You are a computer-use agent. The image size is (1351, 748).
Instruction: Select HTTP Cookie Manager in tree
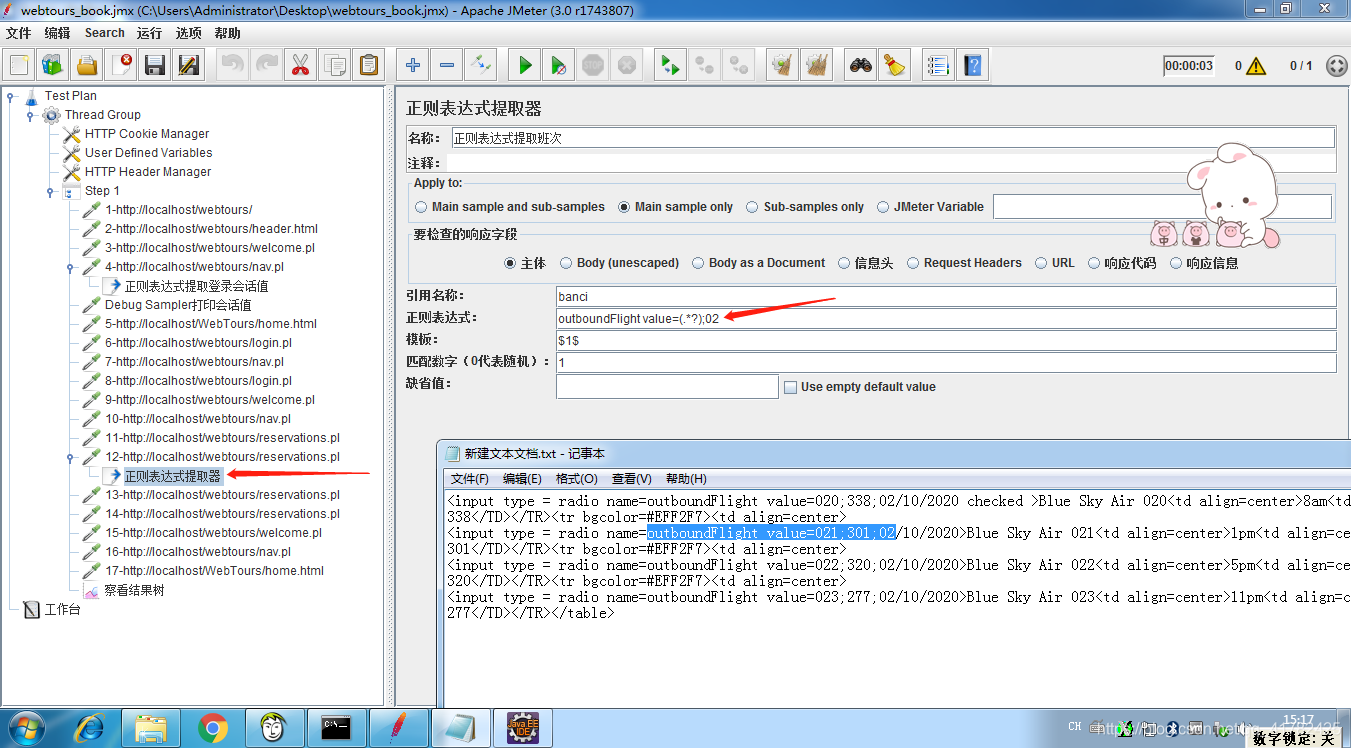147,134
